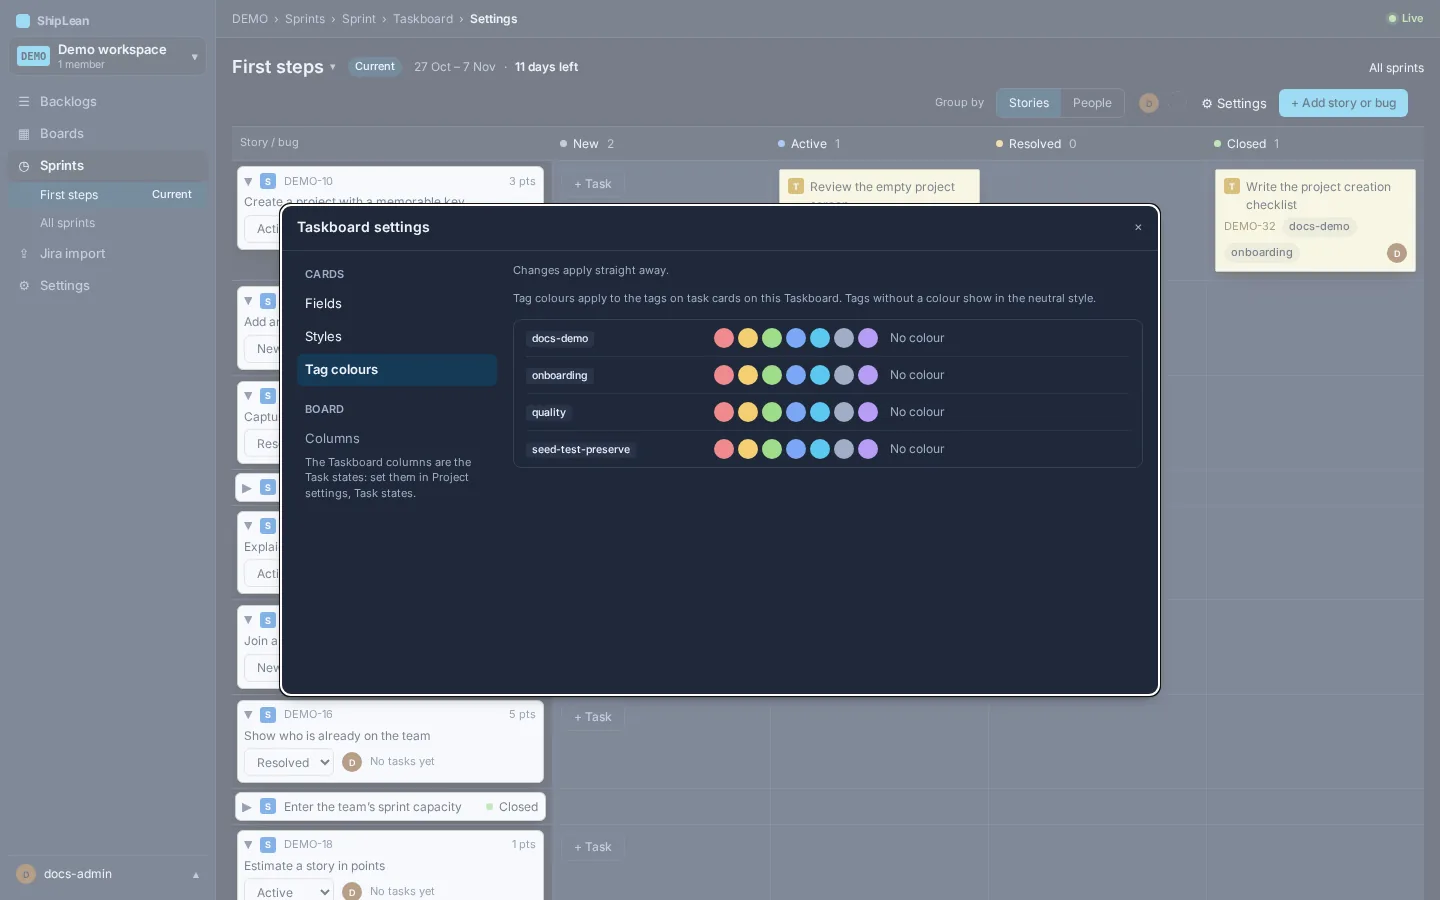Collapse the DEMO-16 story row

(248, 714)
